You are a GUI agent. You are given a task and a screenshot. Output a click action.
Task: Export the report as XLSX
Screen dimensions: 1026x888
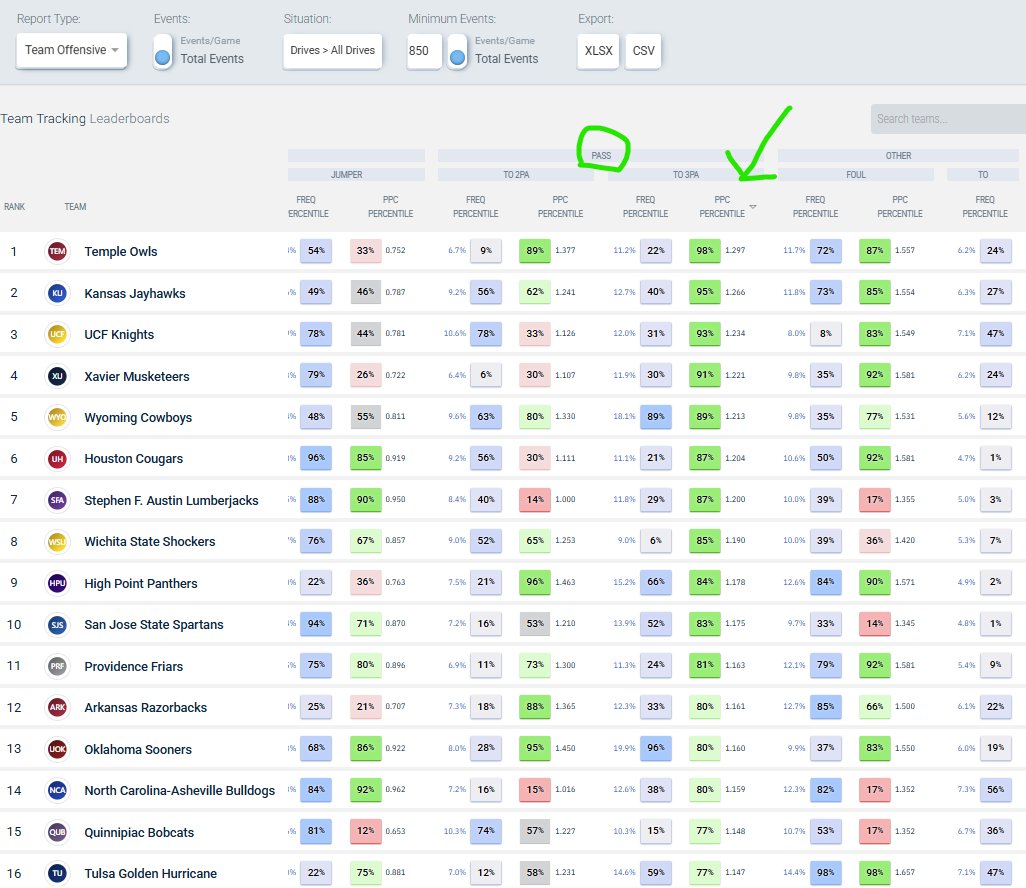tap(598, 50)
